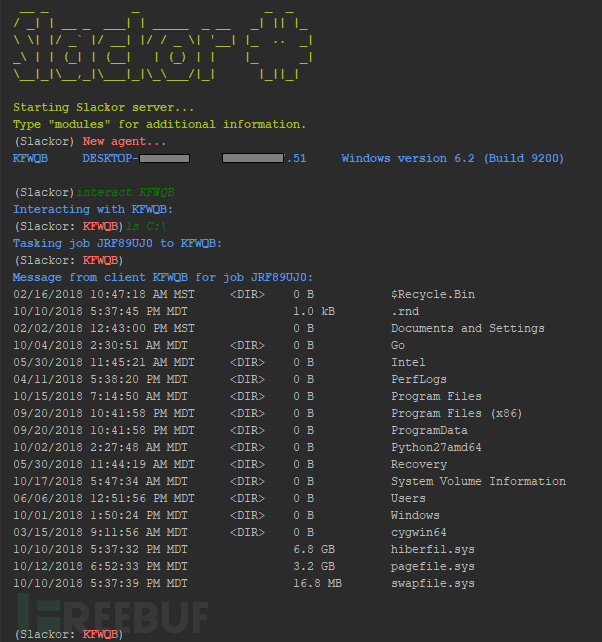Screen dimensions: 602x642
Task: Click the "$Recycle.Bin" entry
Action: (x=433, y=295)
